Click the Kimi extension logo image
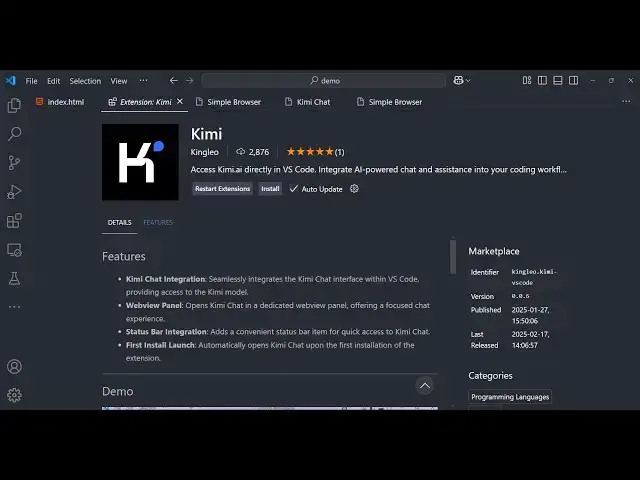The height and width of the screenshot is (480, 640). [x=140, y=162]
